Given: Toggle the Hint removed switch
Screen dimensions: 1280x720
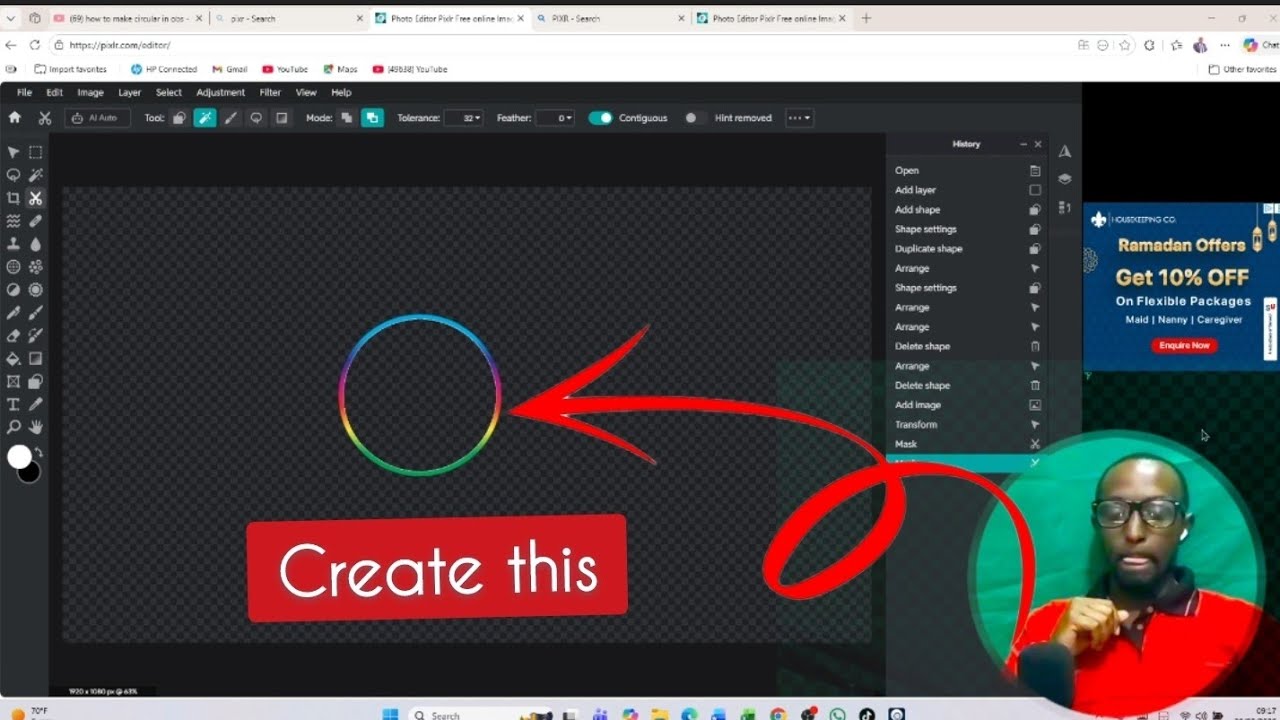Looking at the screenshot, I should pyautogui.click(x=695, y=118).
